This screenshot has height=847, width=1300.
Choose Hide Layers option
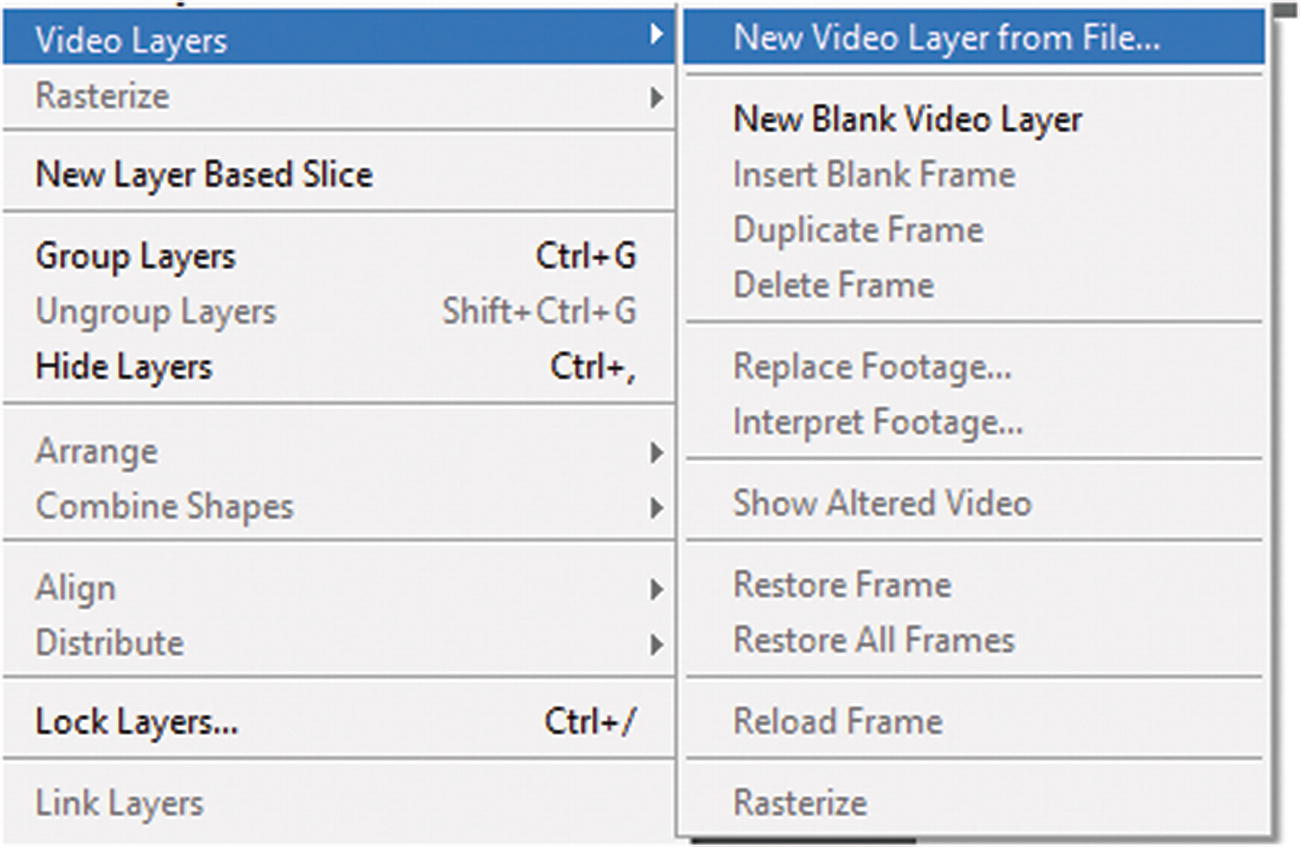pyautogui.click(x=124, y=367)
